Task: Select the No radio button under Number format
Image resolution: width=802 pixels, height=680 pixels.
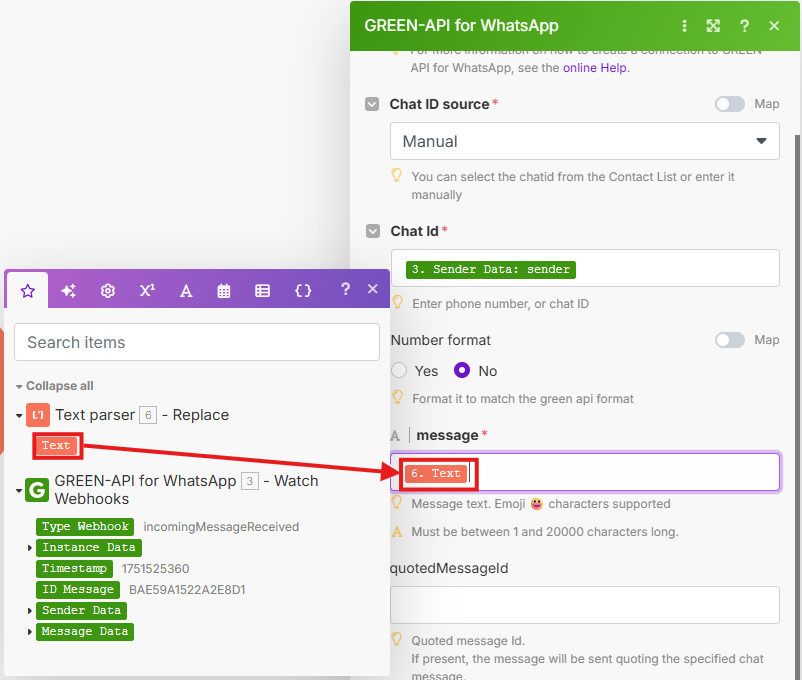Action: (x=462, y=371)
